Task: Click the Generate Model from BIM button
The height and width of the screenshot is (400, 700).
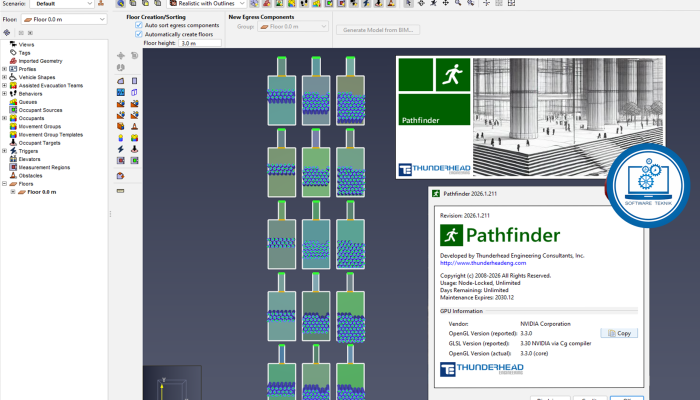Action: tap(378, 30)
